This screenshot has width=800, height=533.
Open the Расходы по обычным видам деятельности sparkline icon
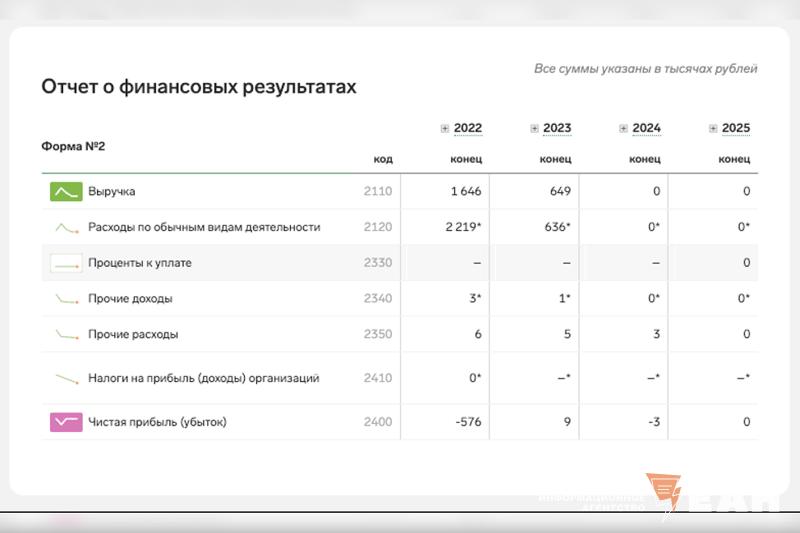coord(66,228)
